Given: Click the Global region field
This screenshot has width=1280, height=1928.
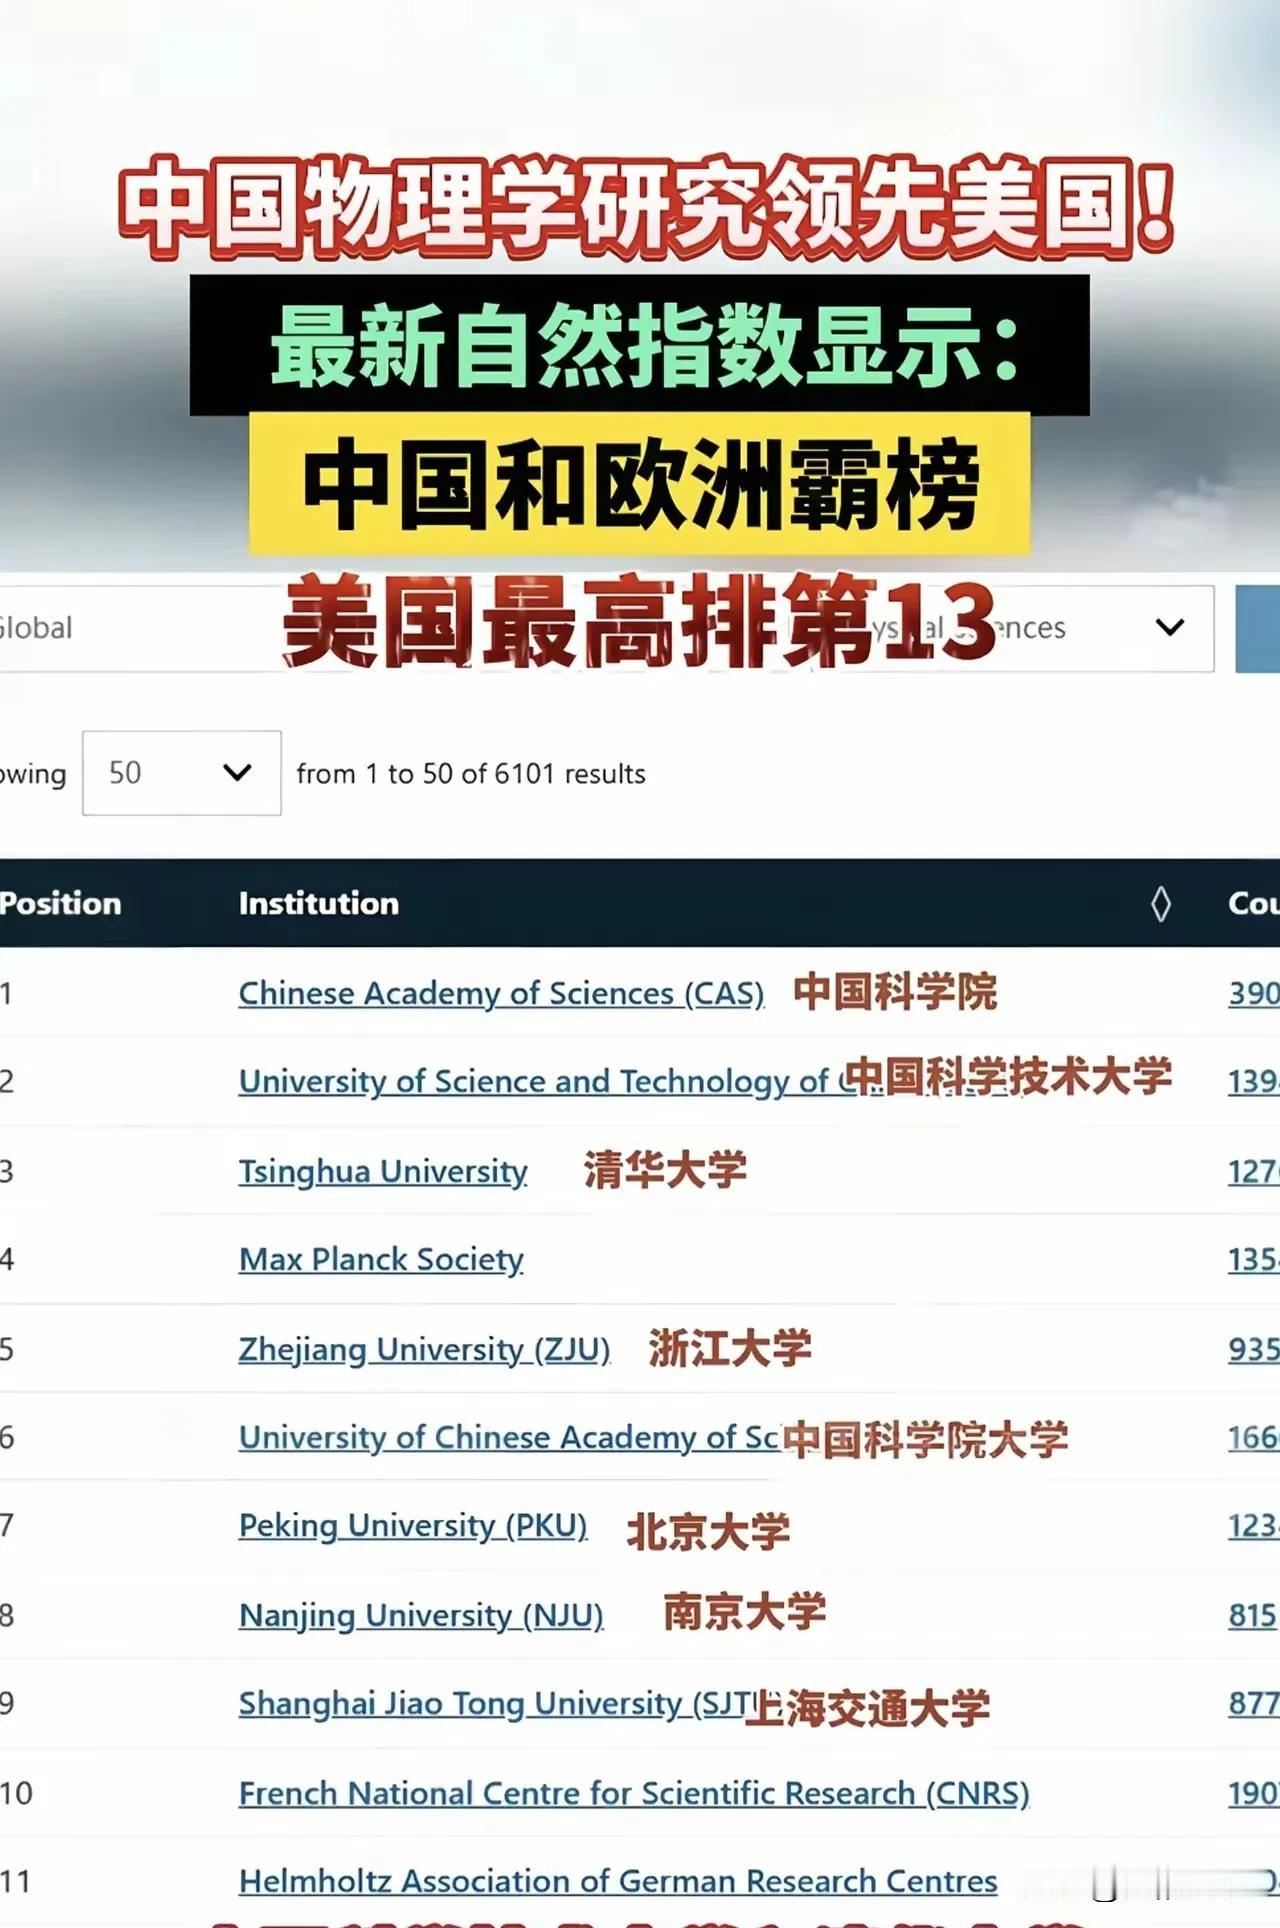Looking at the screenshot, I should (140, 628).
